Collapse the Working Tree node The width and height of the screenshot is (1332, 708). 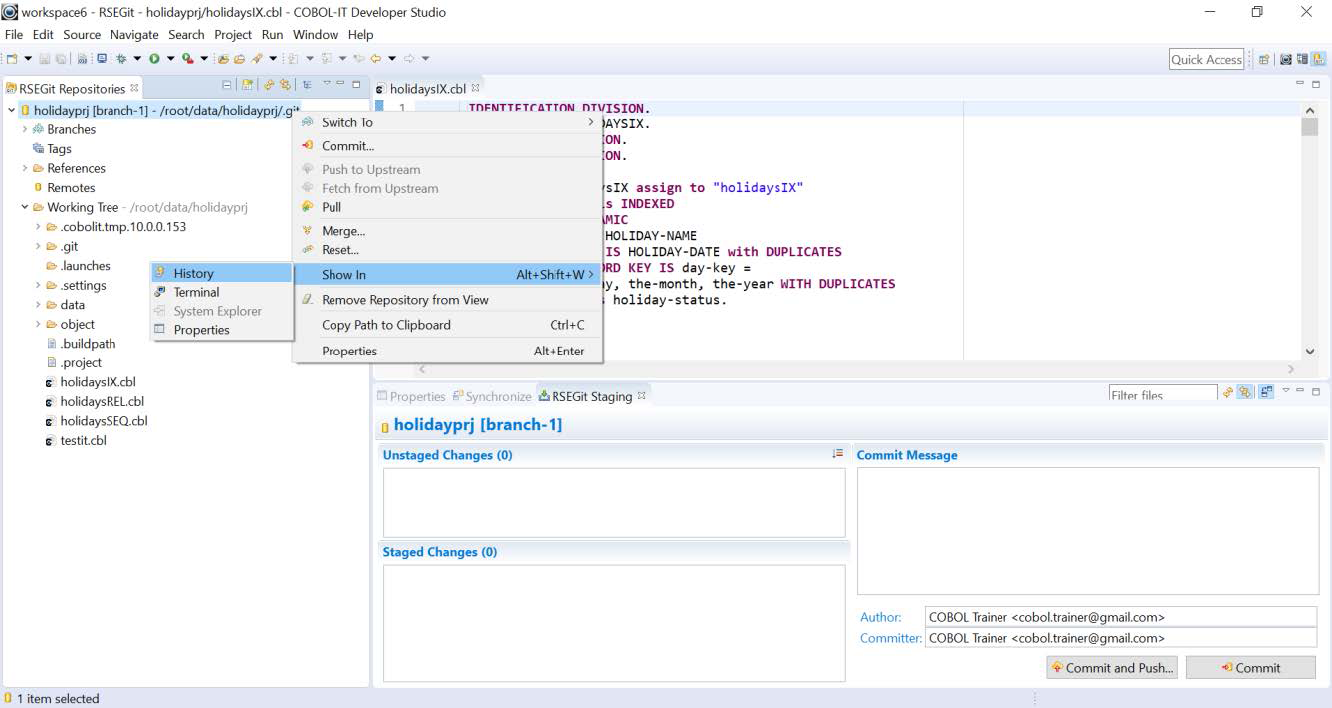coord(25,207)
